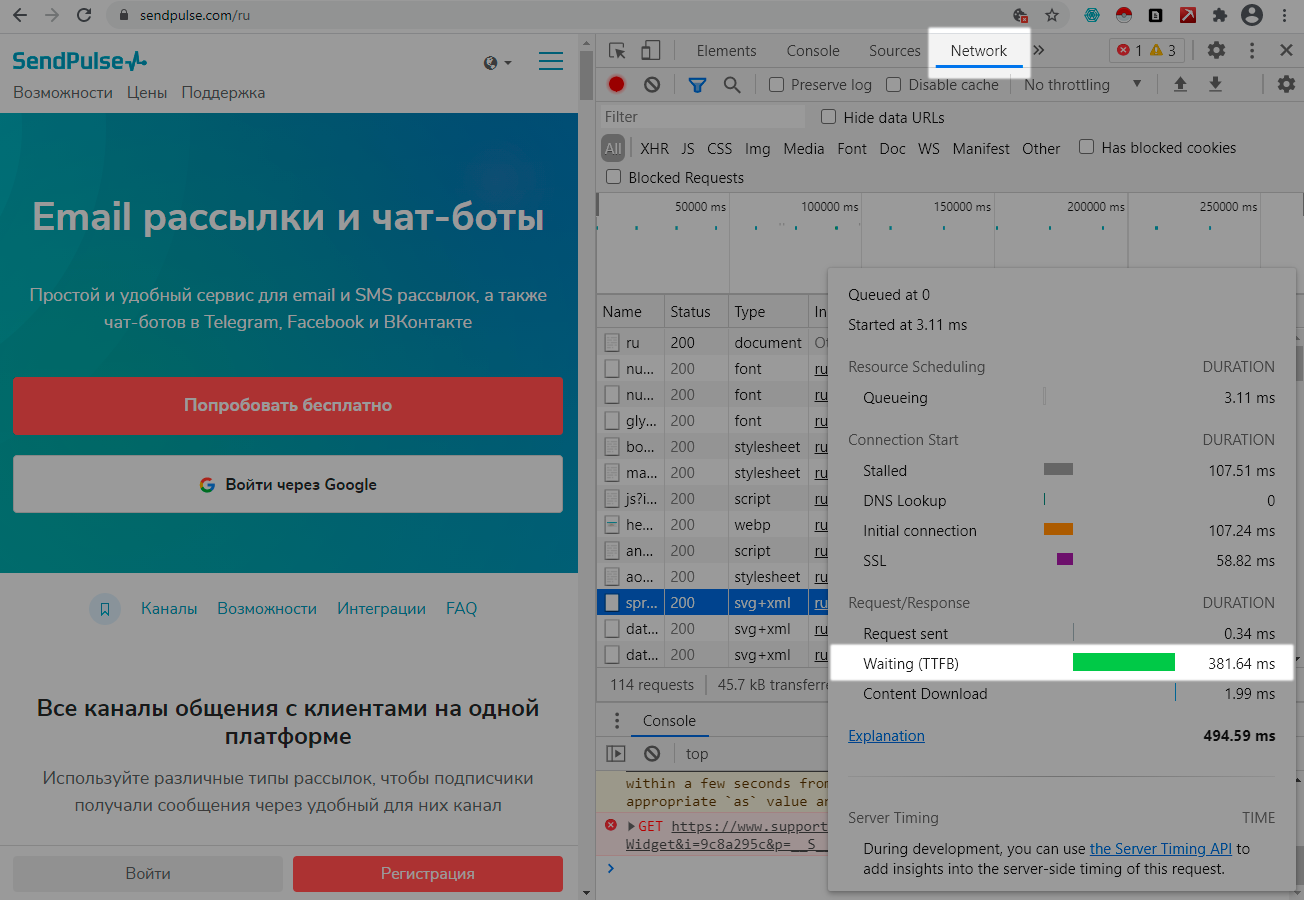The image size is (1304, 900).
Task: Click the browser forward arrow
Action: (x=52, y=15)
